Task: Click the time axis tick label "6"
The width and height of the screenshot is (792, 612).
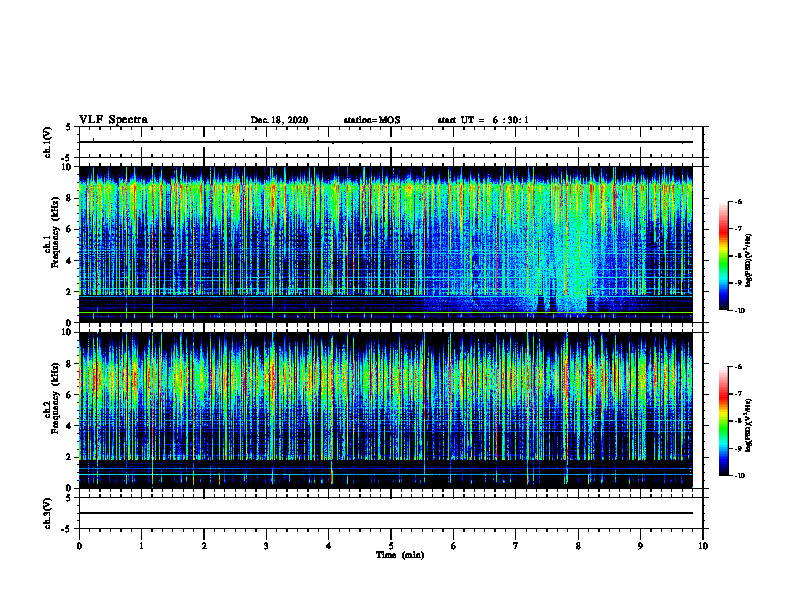Action: pos(454,546)
